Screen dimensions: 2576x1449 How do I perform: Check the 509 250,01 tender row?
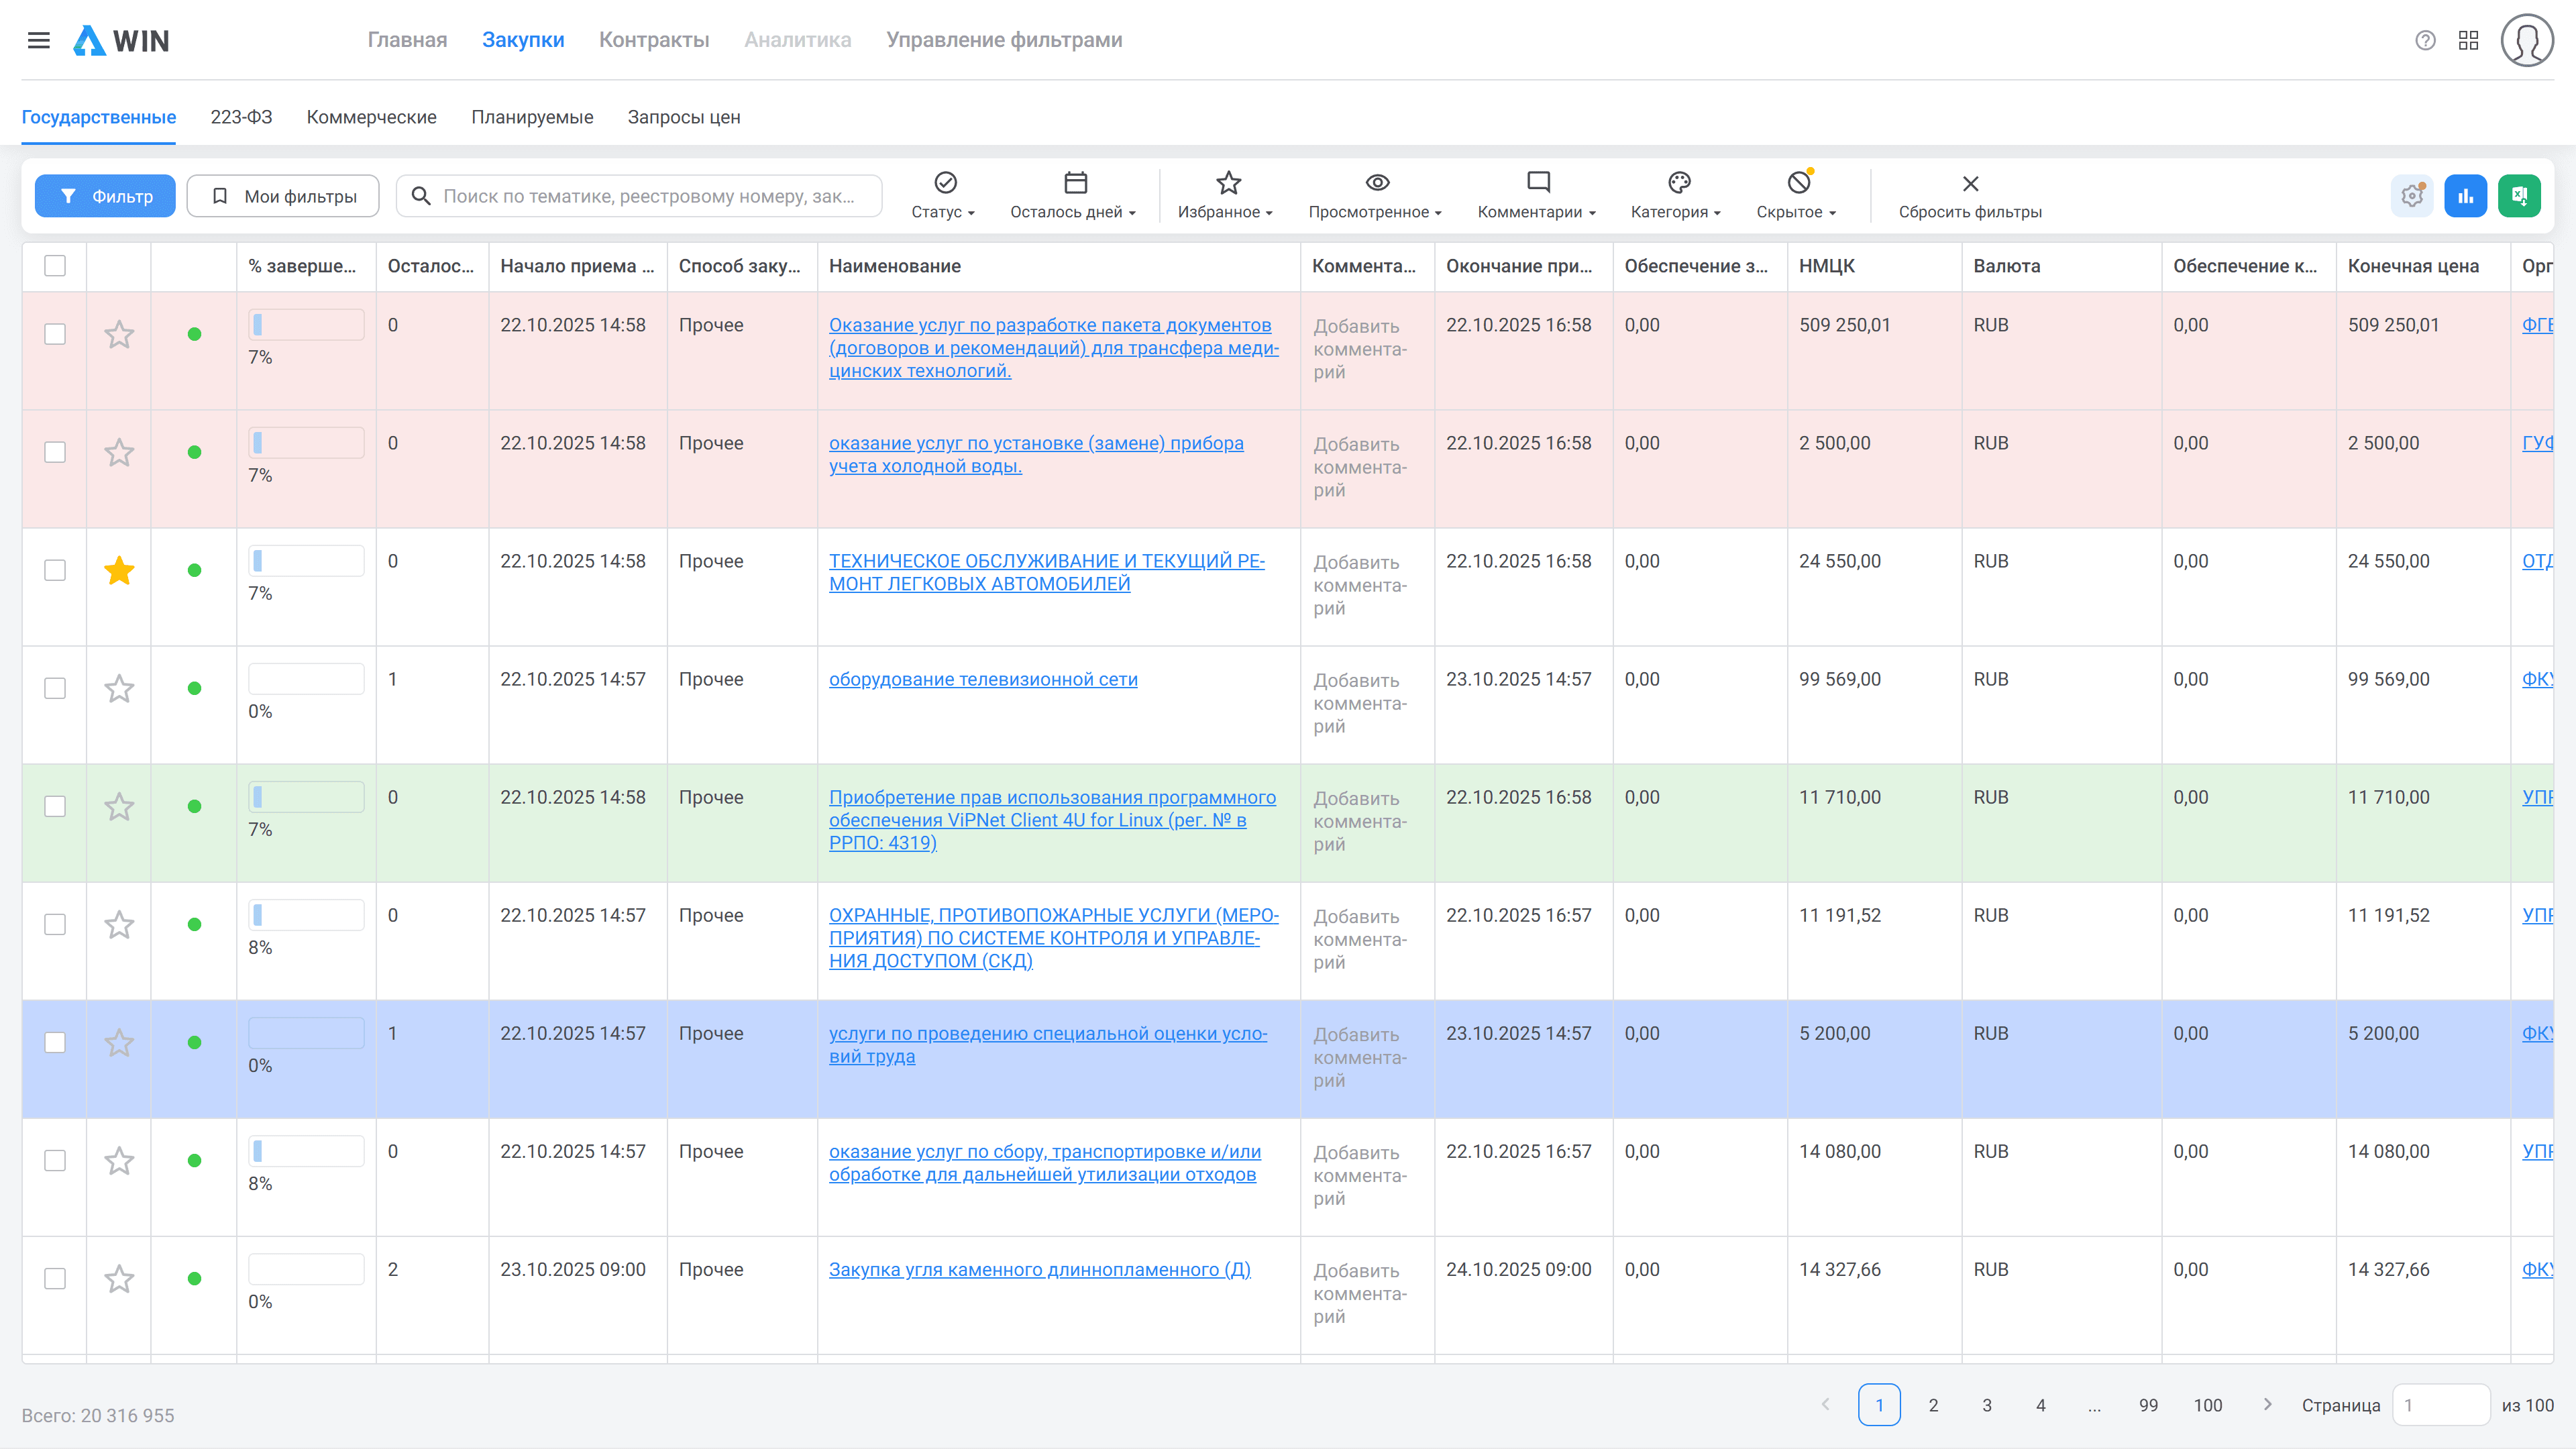coord(55,334)
